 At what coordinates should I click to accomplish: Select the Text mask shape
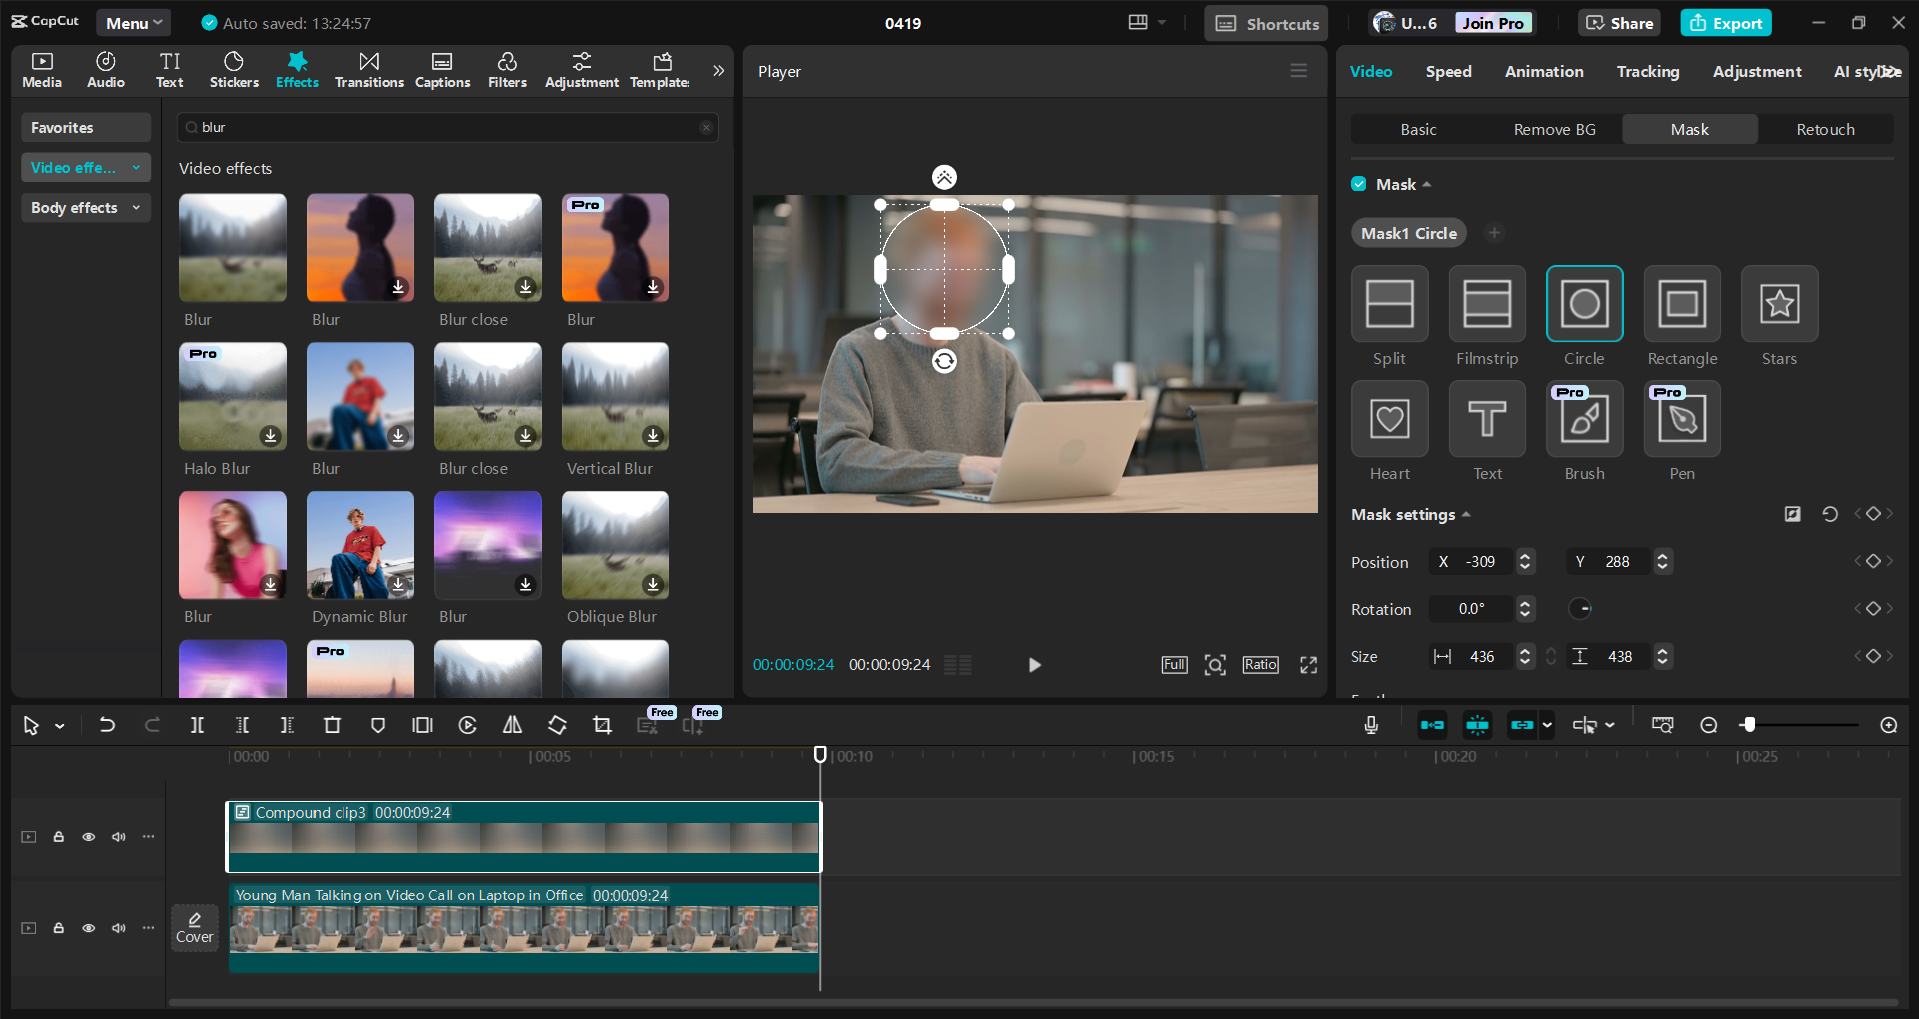tap(1487, 419)
